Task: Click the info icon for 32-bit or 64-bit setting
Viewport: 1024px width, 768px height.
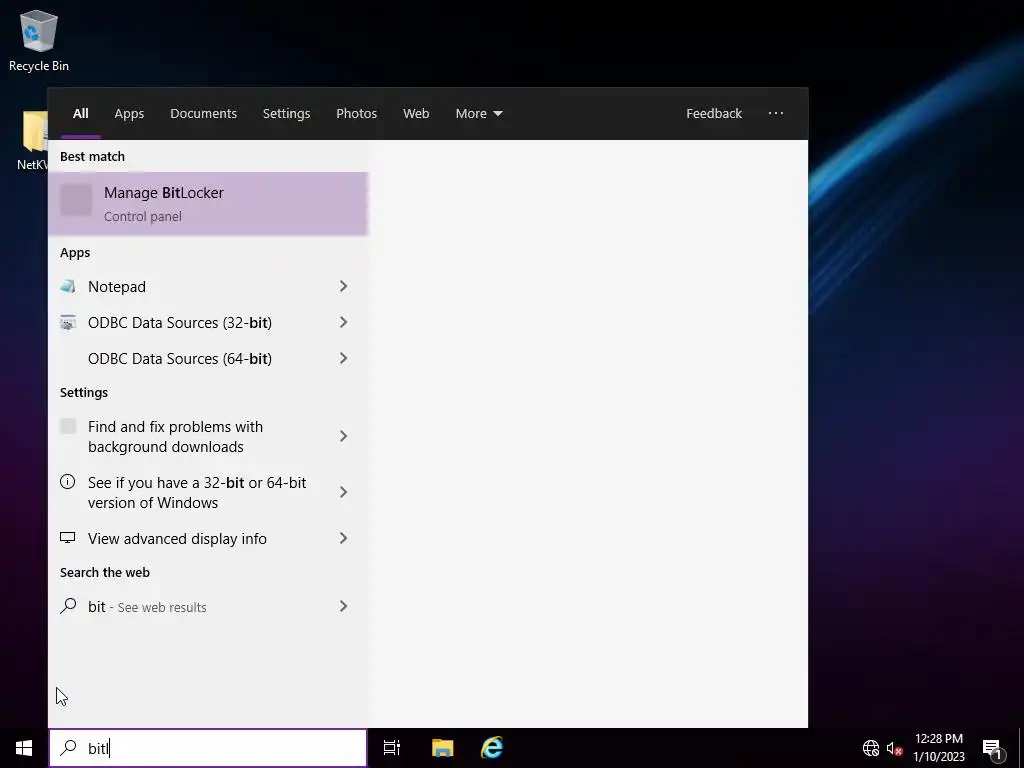Action: pos(67,482)
